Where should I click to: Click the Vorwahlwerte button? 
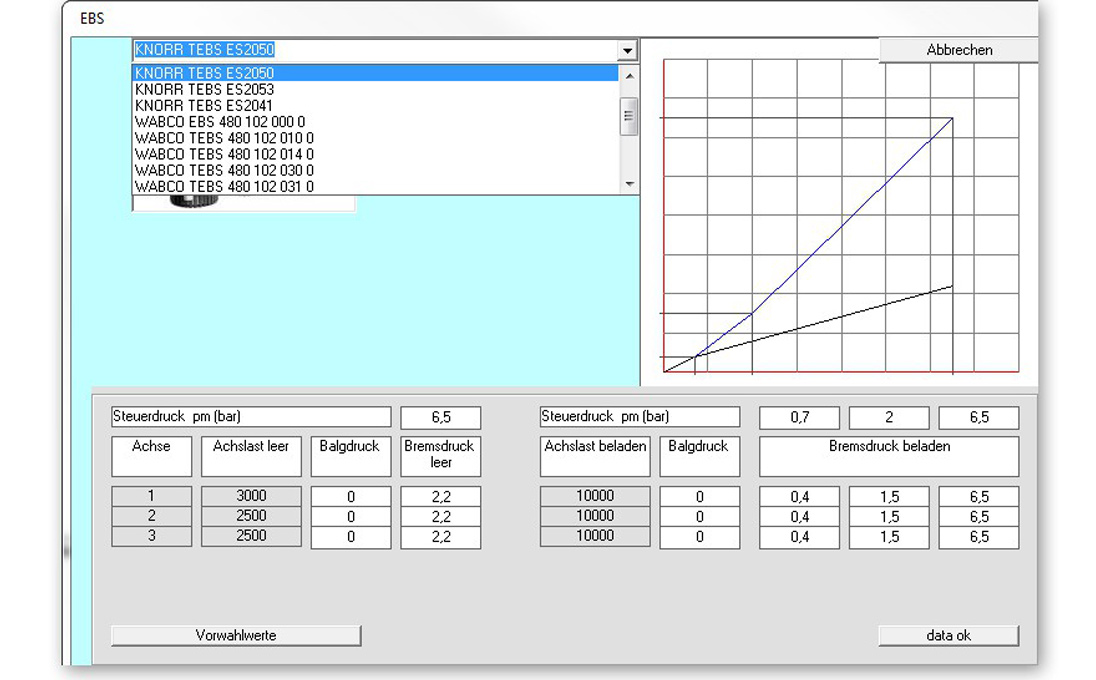coord(236,635)
